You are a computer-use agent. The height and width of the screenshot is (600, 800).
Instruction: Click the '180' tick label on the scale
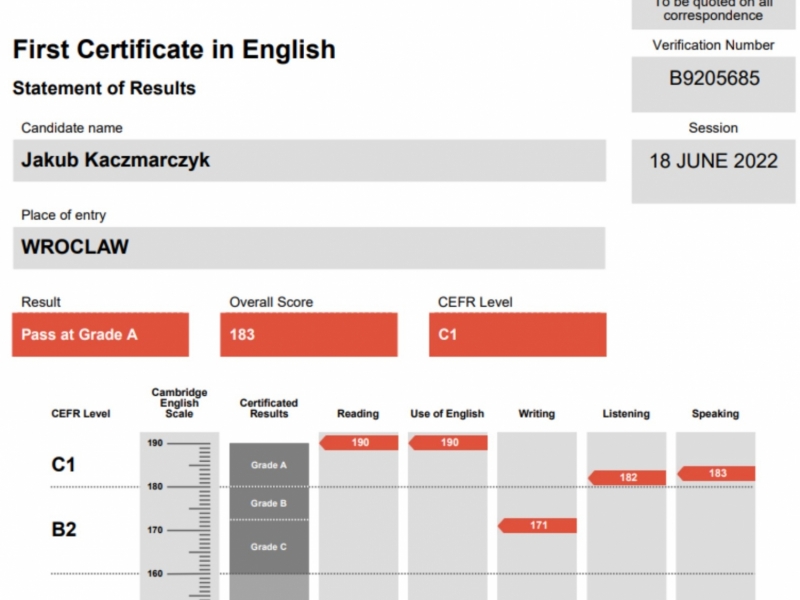[155, 487]
